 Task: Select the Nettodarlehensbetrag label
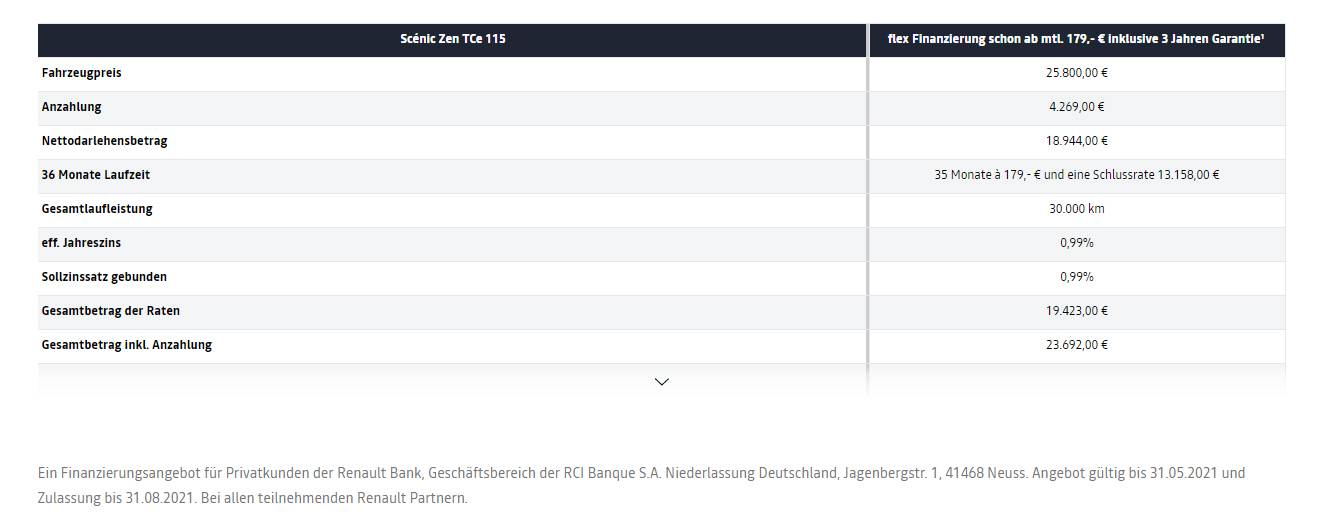[105, 141]
